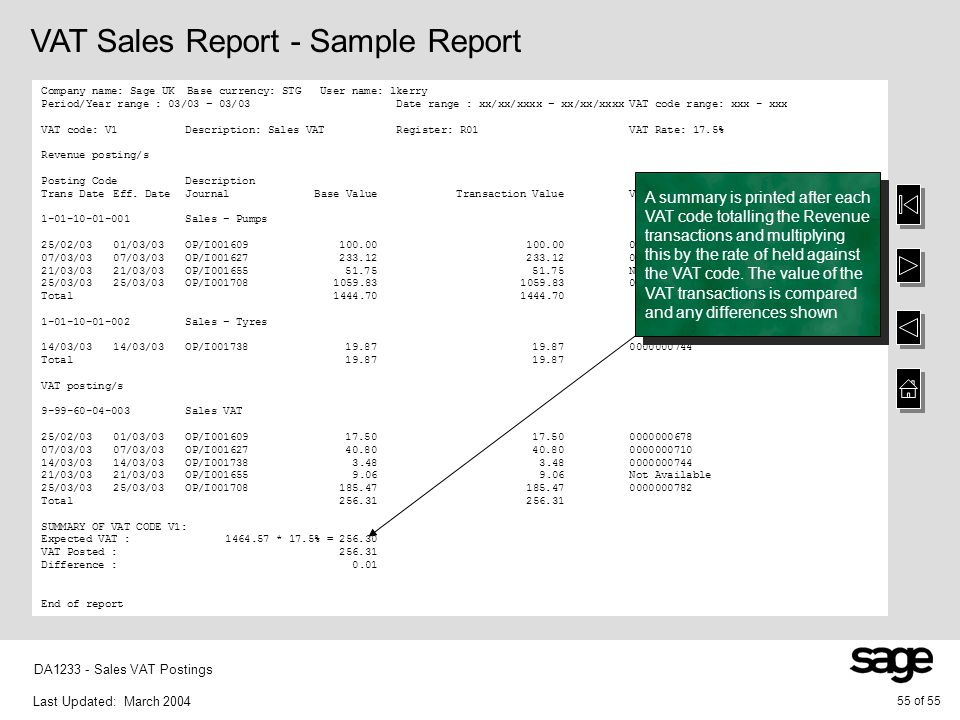
Task: Click the Not Available reference in VAT postings
Action: point(670,474)
